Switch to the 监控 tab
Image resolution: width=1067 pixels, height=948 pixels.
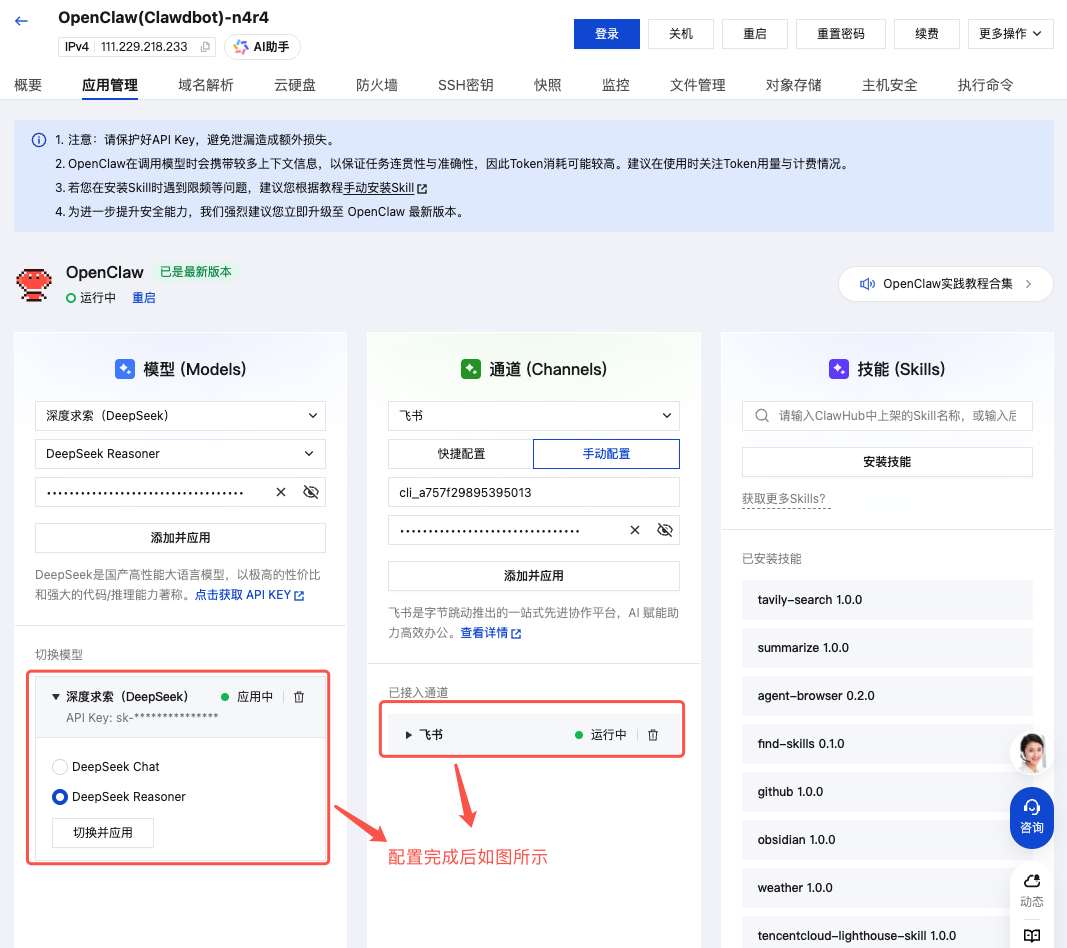point(615,85)
